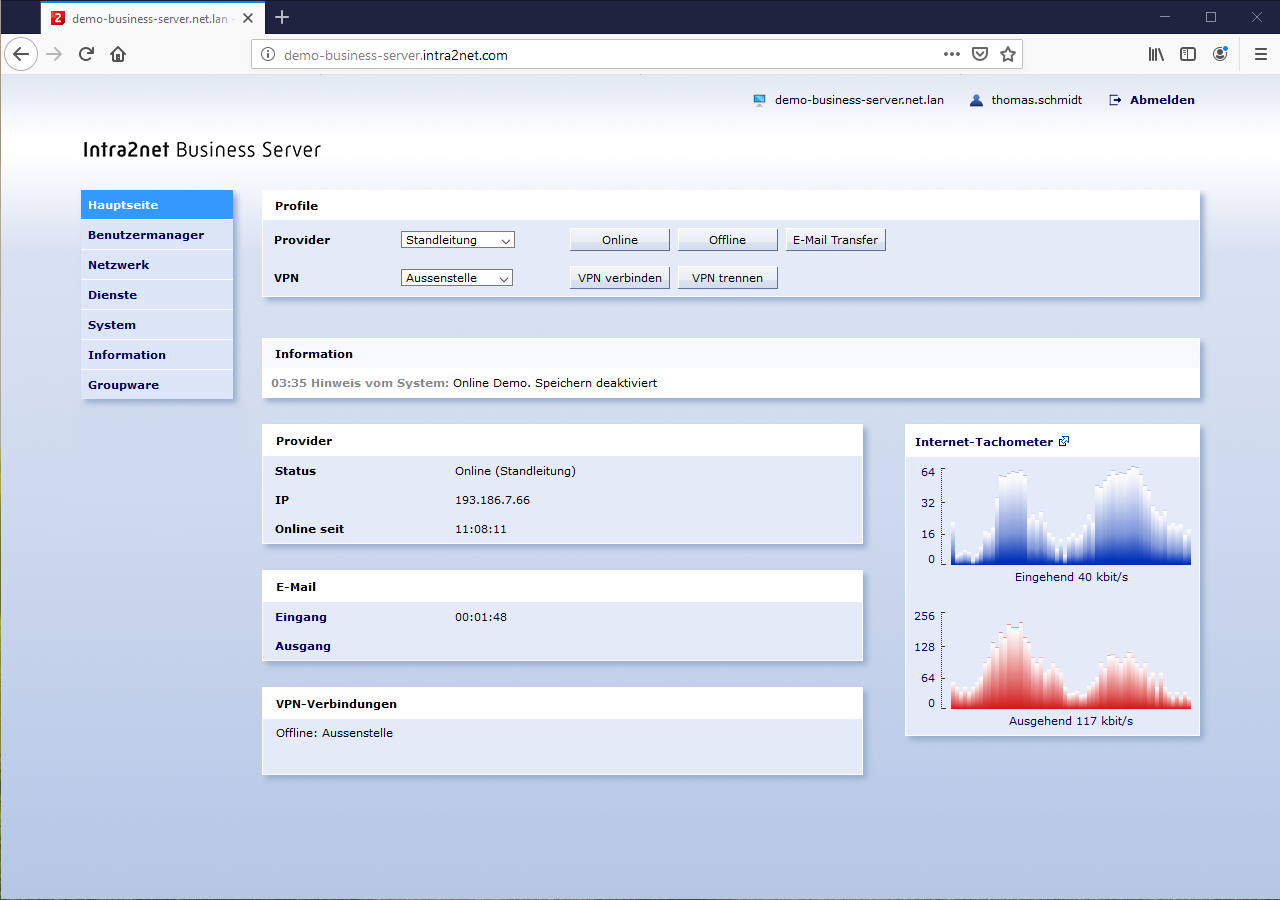The height and width of the screenshot is (900, 1280).
Task: Click the Online seit time 11:08:11
Action: (x=481, y=529)
